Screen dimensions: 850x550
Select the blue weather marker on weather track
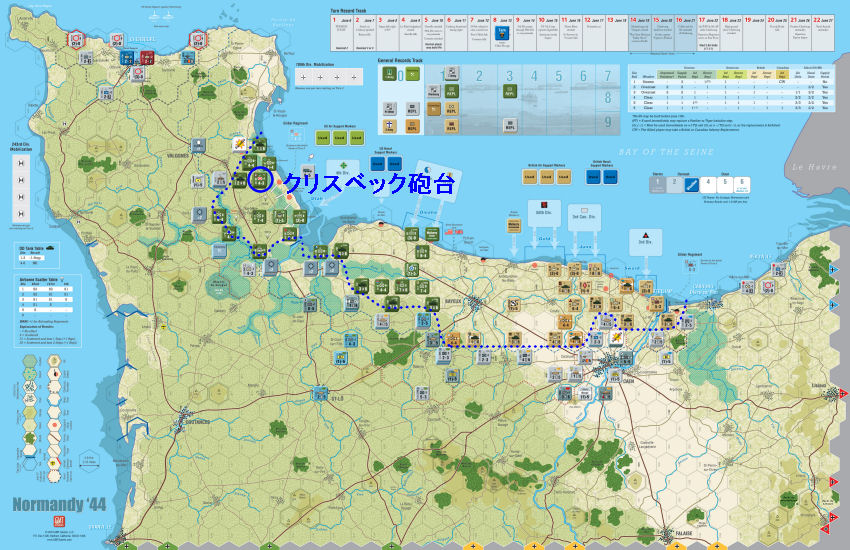point(691,185)
